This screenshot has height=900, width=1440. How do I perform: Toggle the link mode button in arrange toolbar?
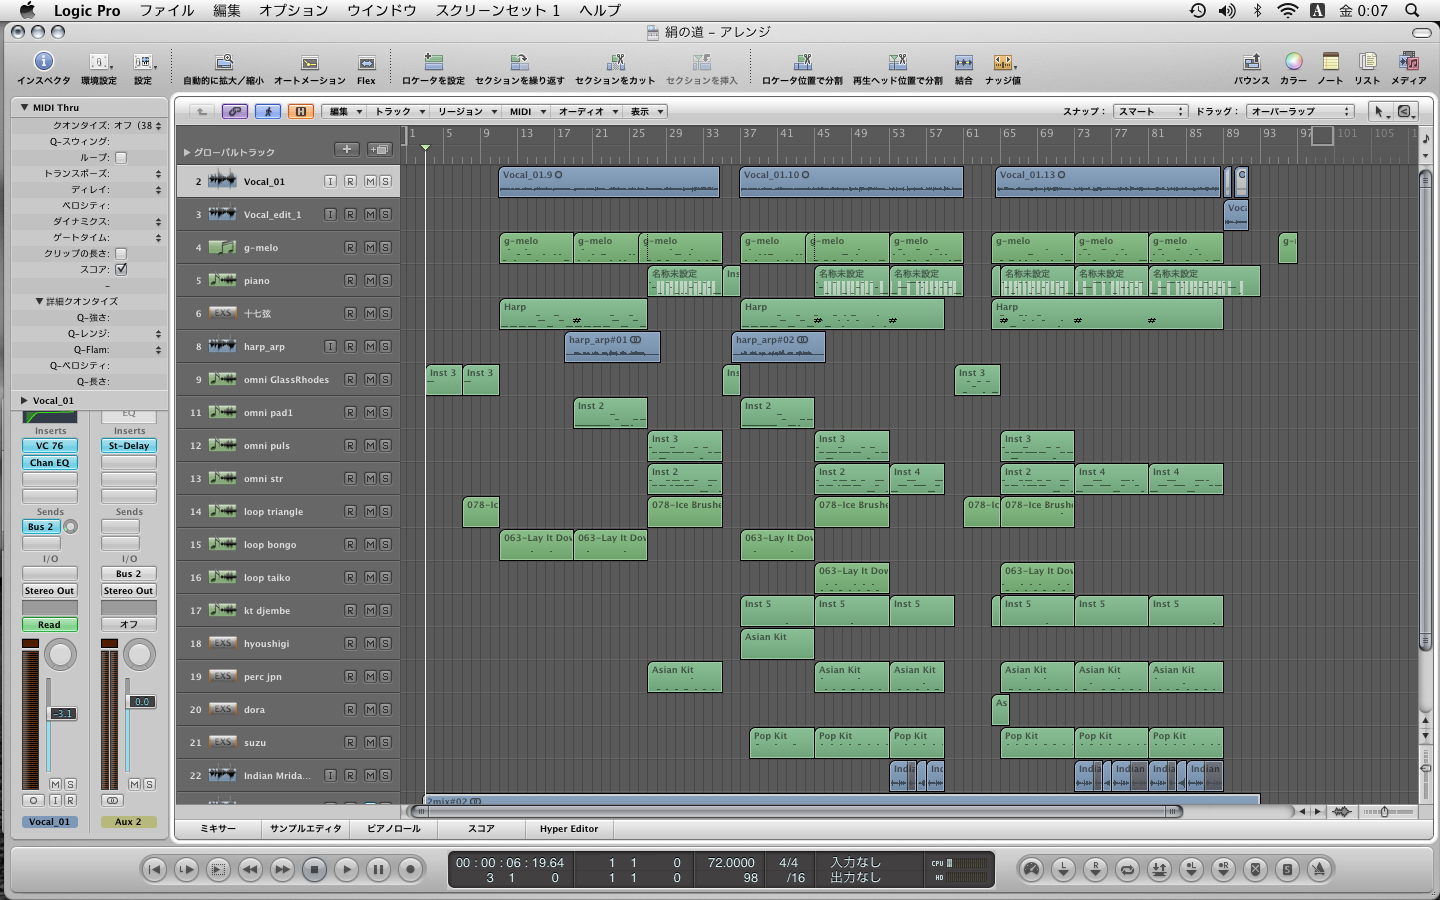pyautogui.click(x=234, y=111)
